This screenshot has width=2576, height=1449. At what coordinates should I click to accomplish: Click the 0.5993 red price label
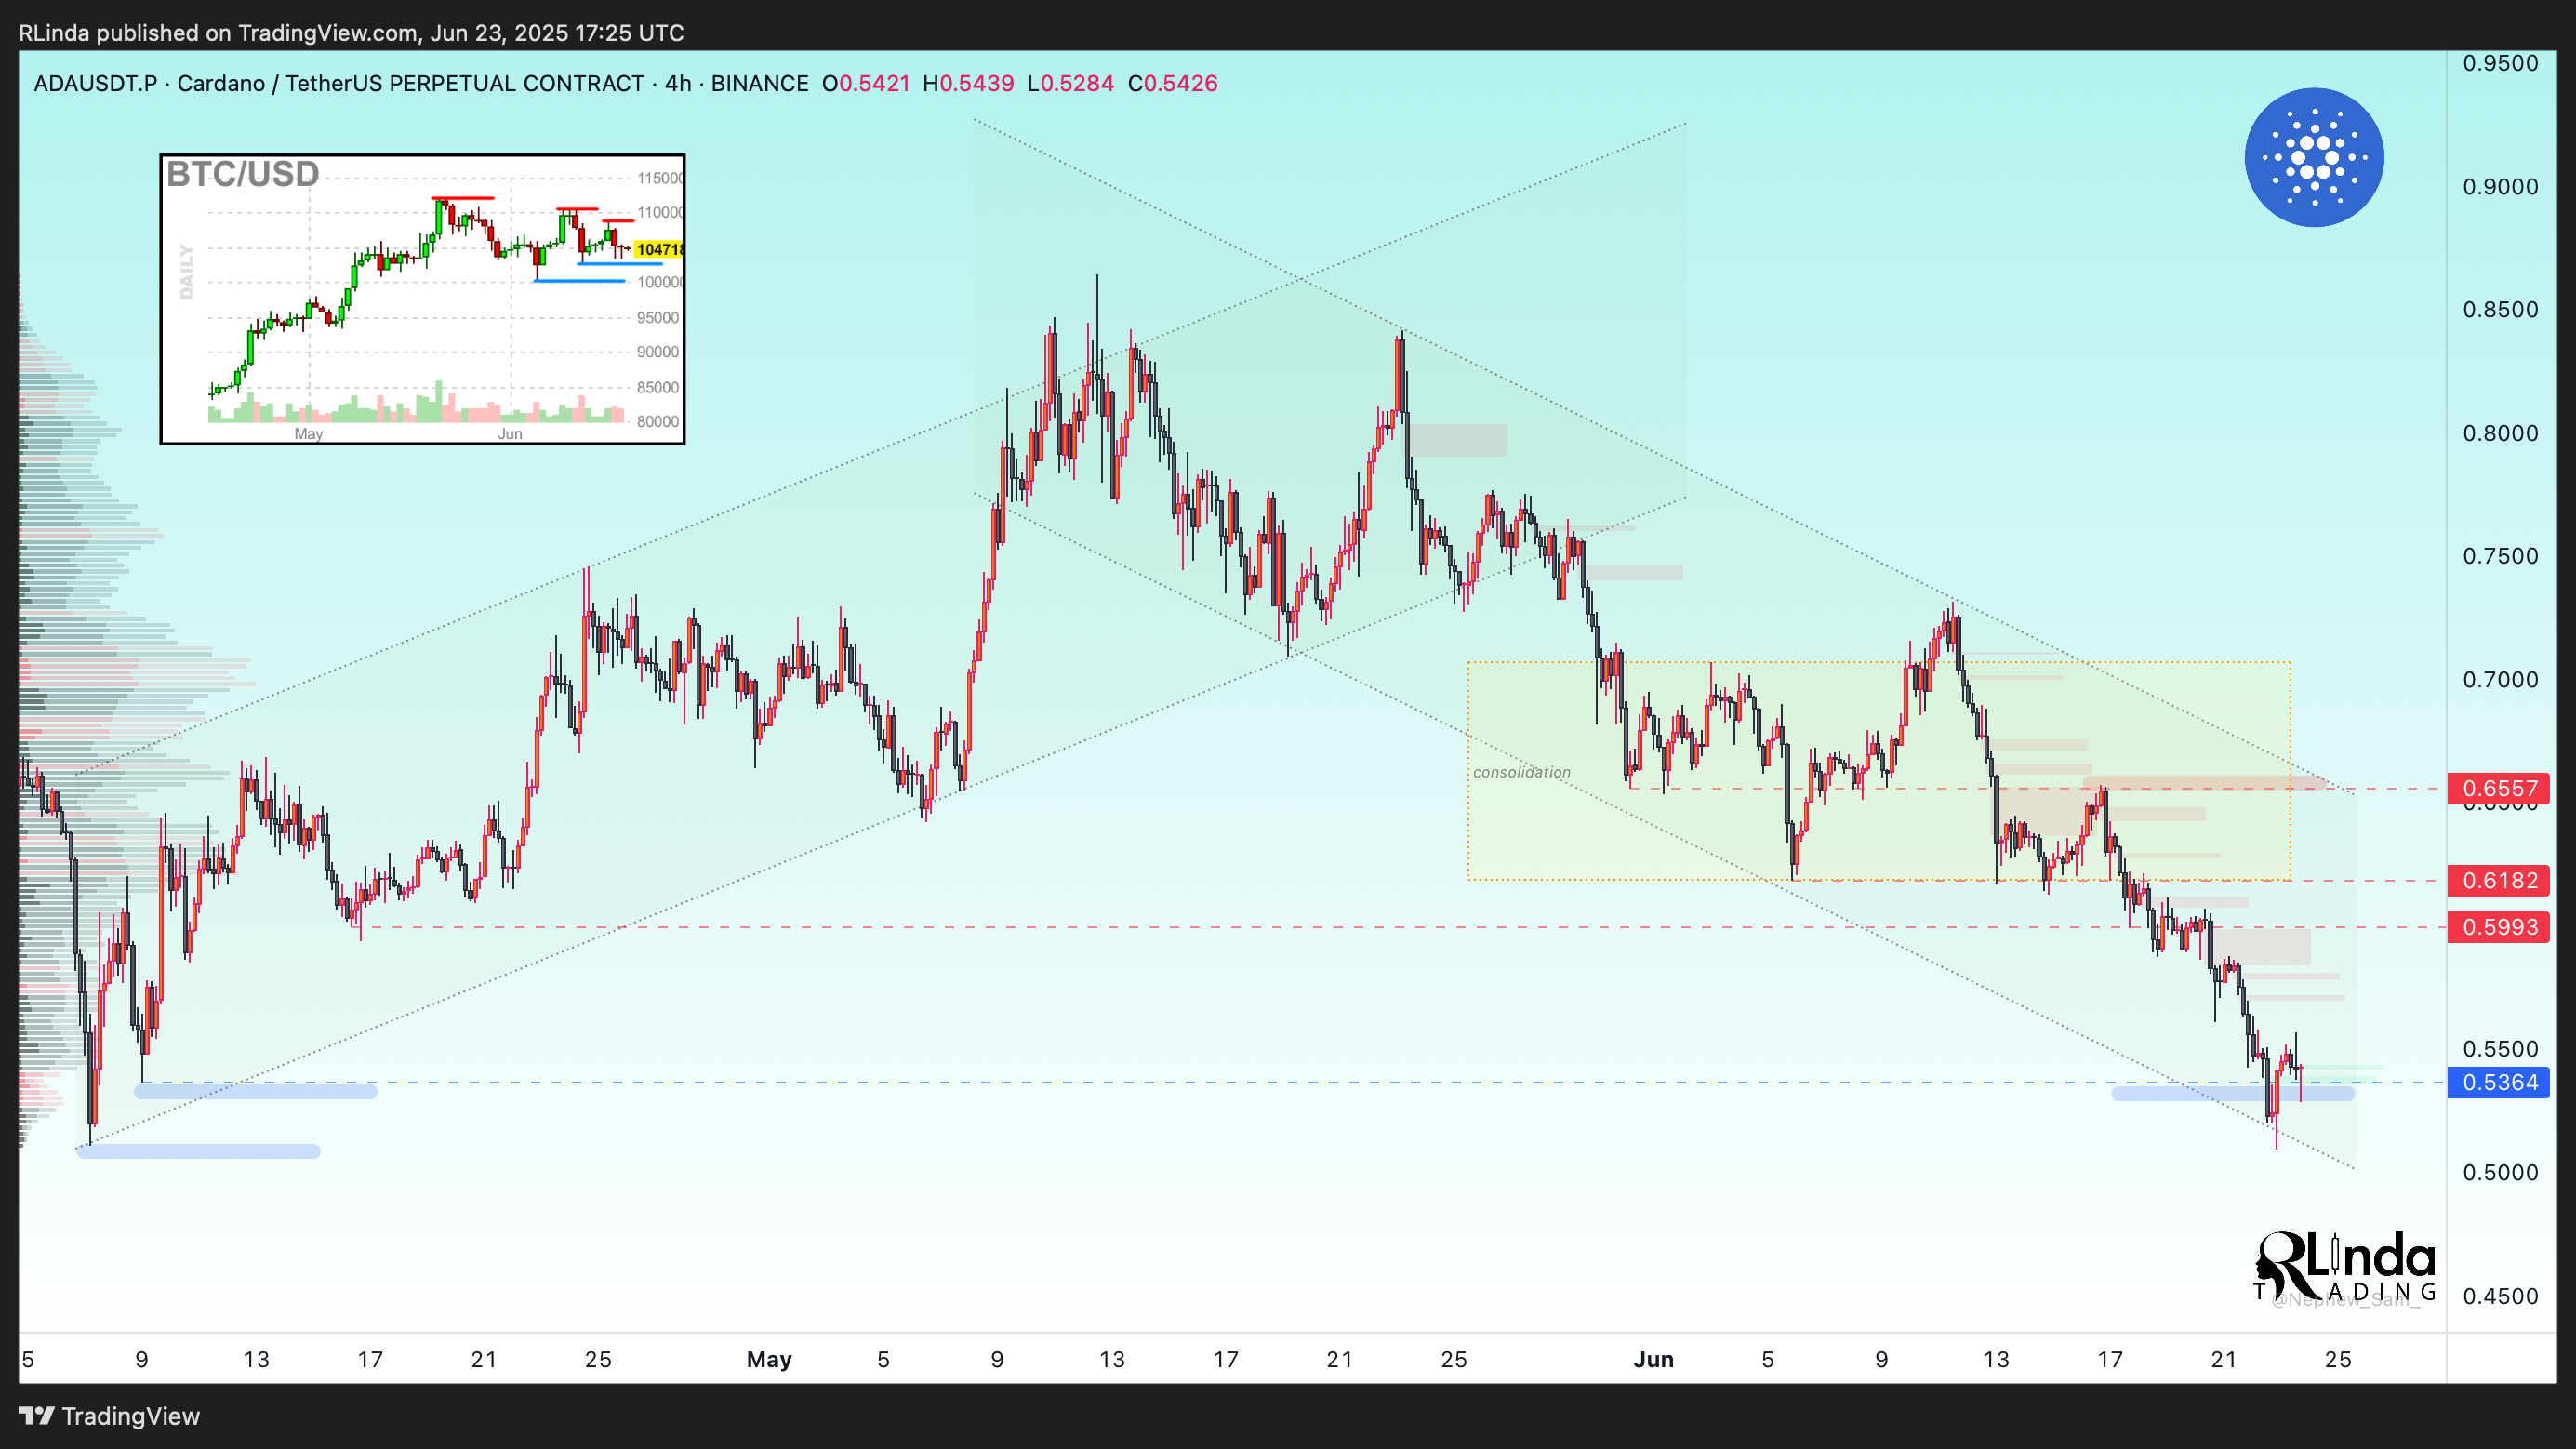coord(2499,927)
